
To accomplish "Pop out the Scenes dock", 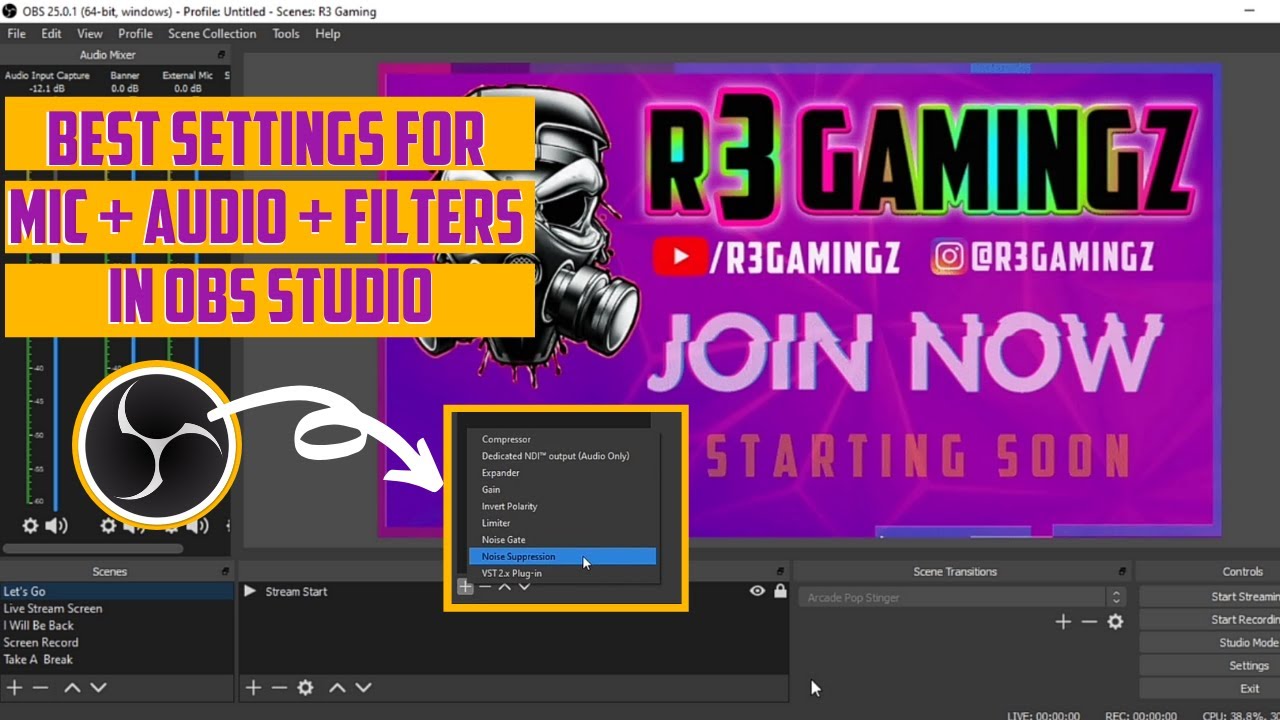I will click(x=225, y=571).
